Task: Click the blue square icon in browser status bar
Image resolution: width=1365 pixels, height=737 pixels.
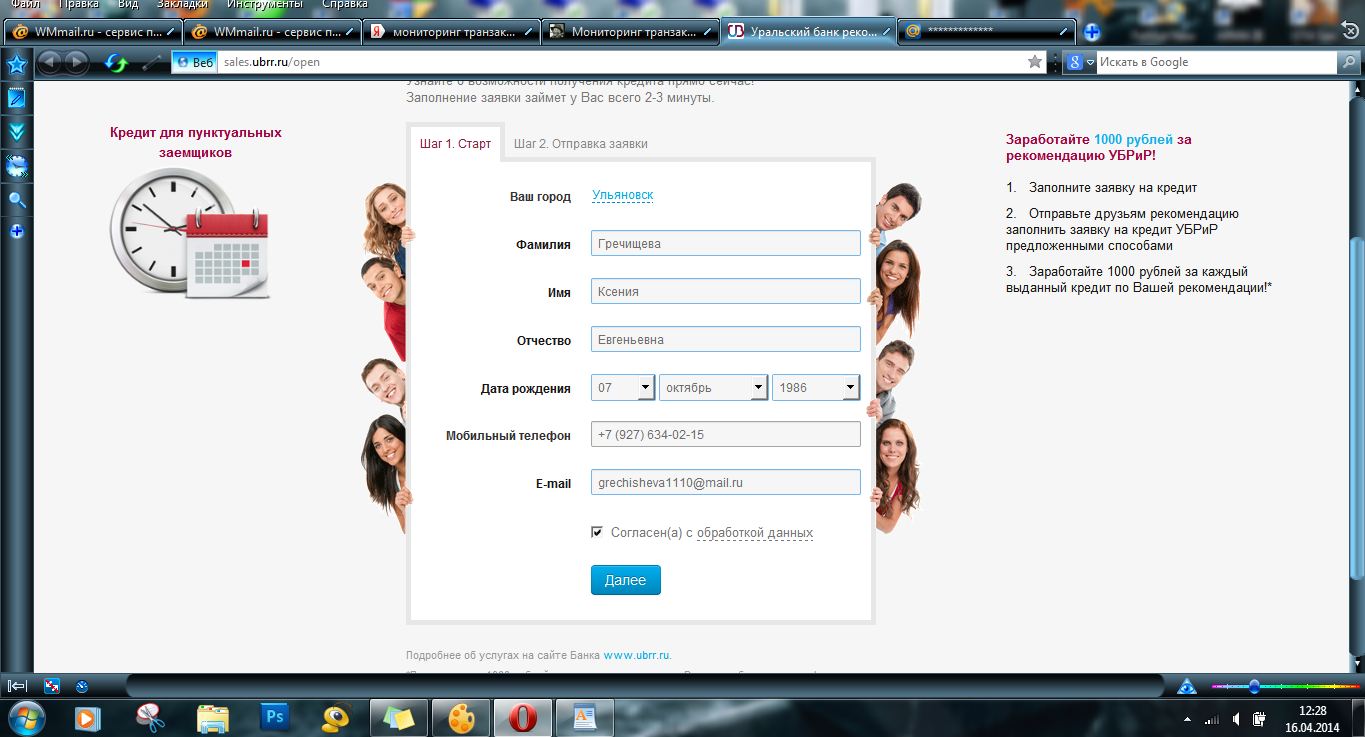Action: [52, 686]
